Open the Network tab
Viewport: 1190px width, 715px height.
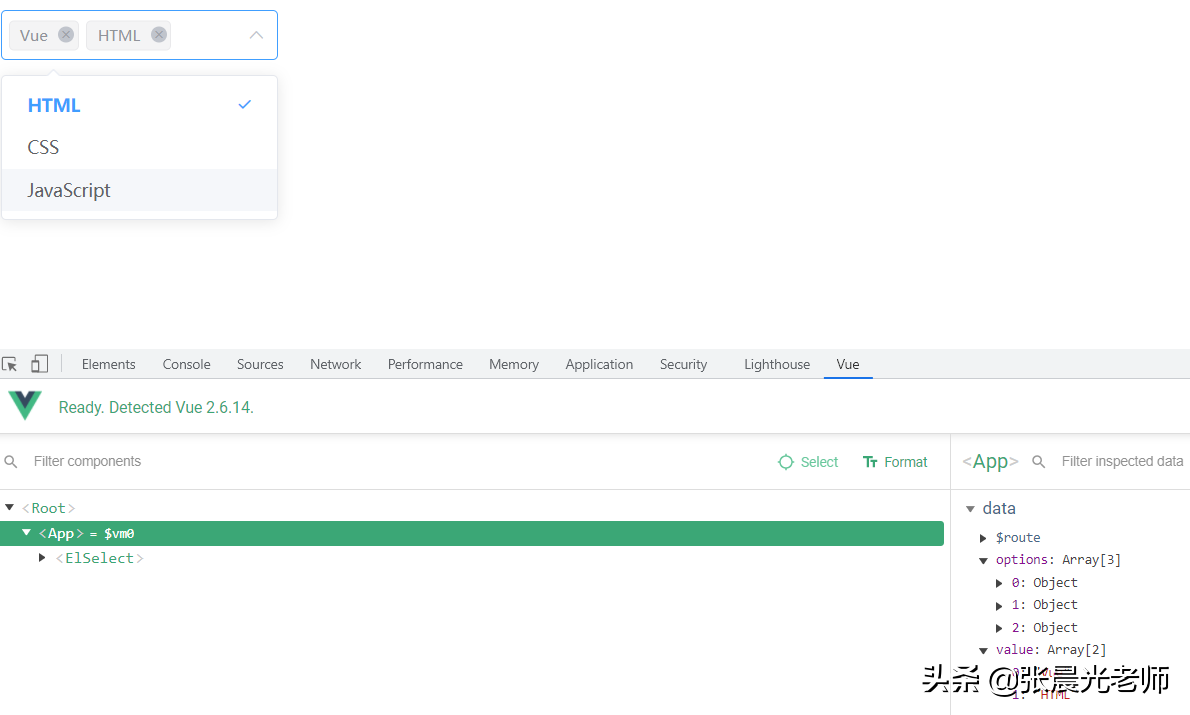click(x=335, y=364)
